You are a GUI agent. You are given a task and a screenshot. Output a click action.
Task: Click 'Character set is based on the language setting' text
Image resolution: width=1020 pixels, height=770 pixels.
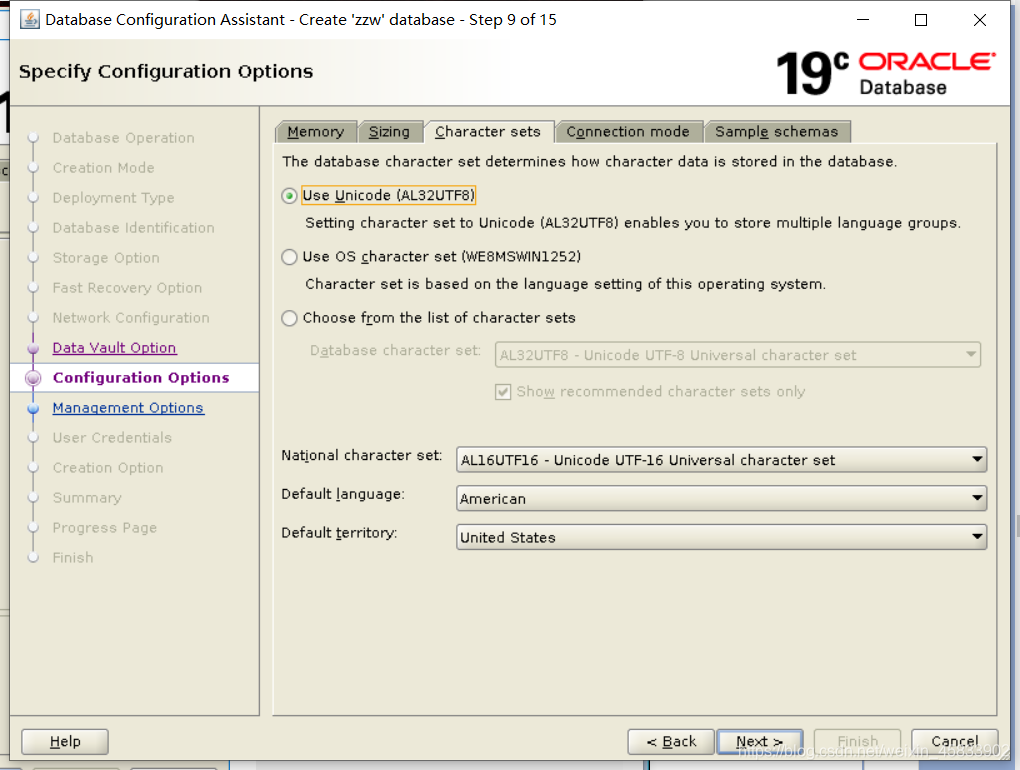(565, 284)
